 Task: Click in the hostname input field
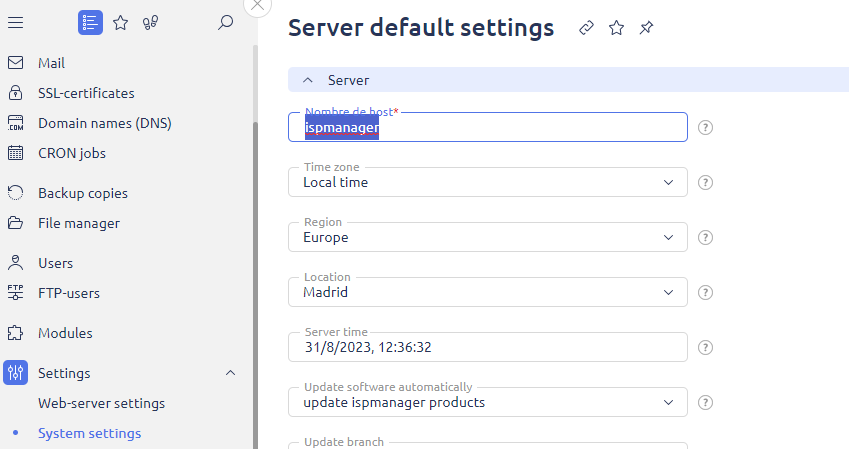(487, 127)
